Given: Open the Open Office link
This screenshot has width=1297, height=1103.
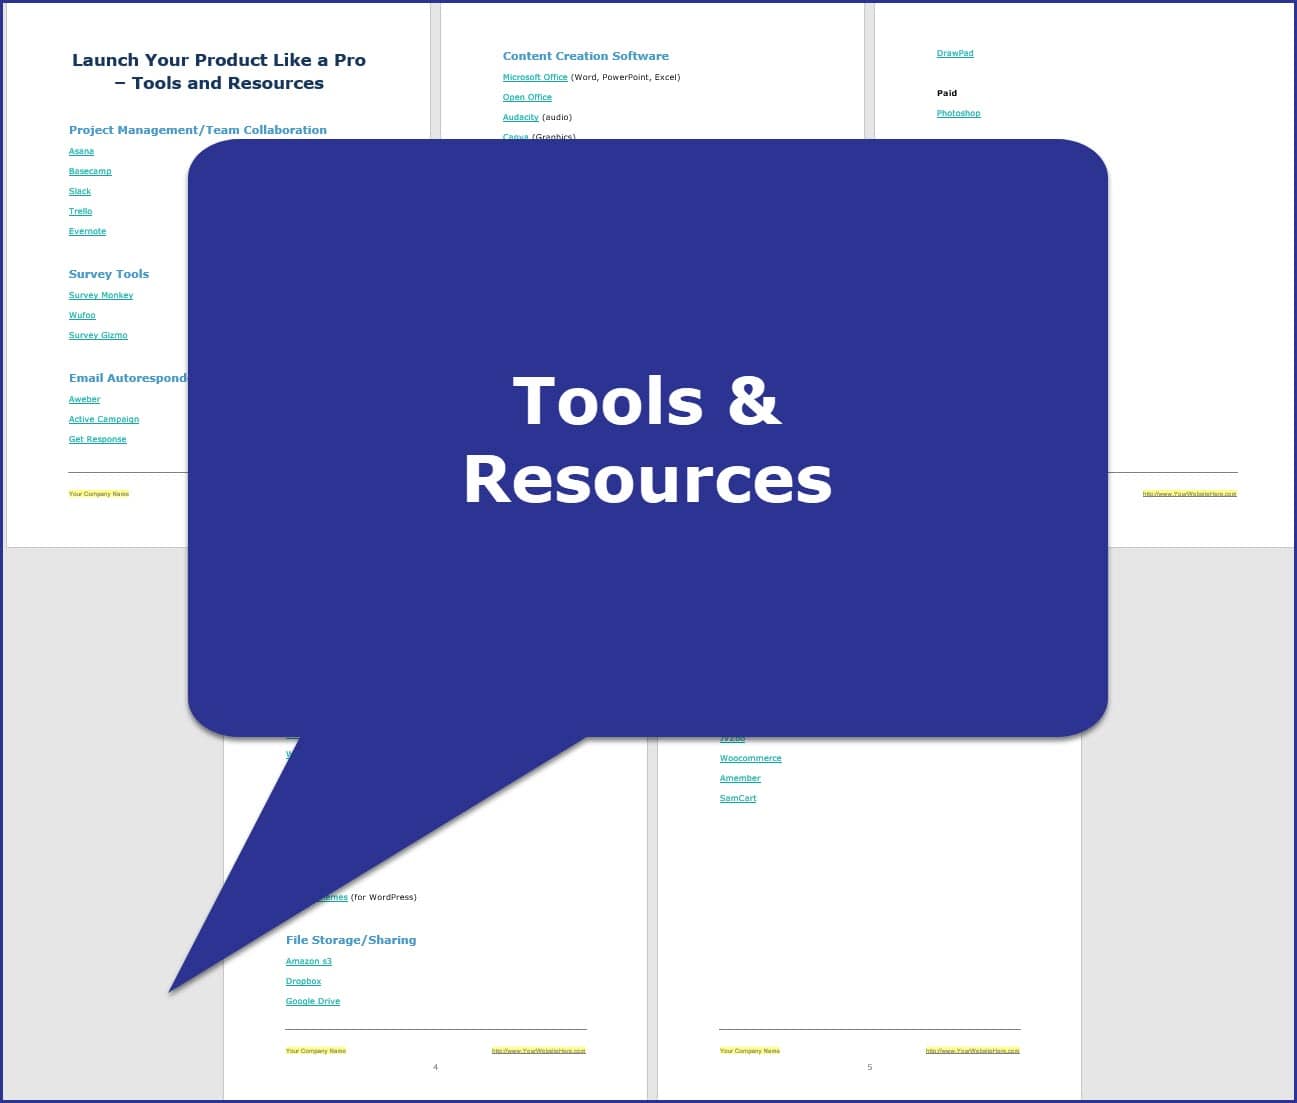Looking at the screenshot, I should pyautogui.click(x=527, y=97).
